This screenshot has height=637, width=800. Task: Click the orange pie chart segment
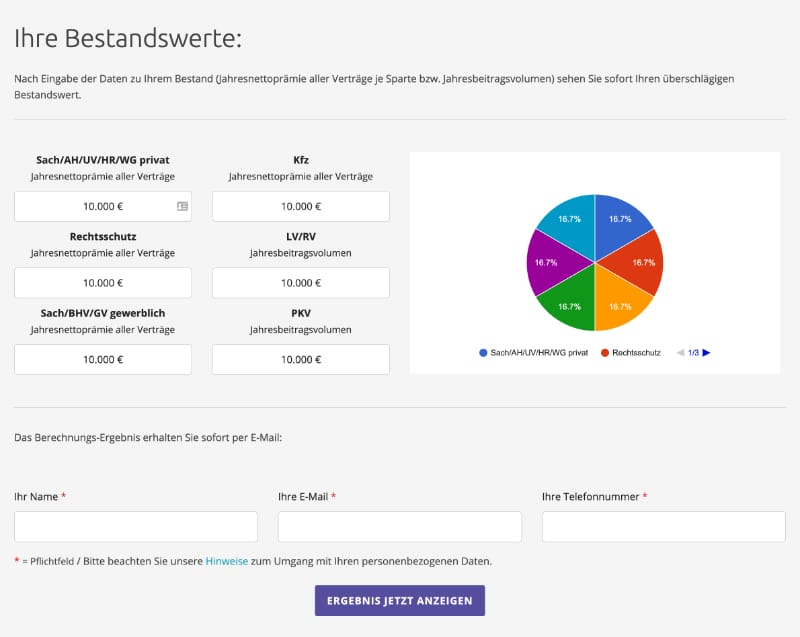pyautogui.click(x=620, y=300)
